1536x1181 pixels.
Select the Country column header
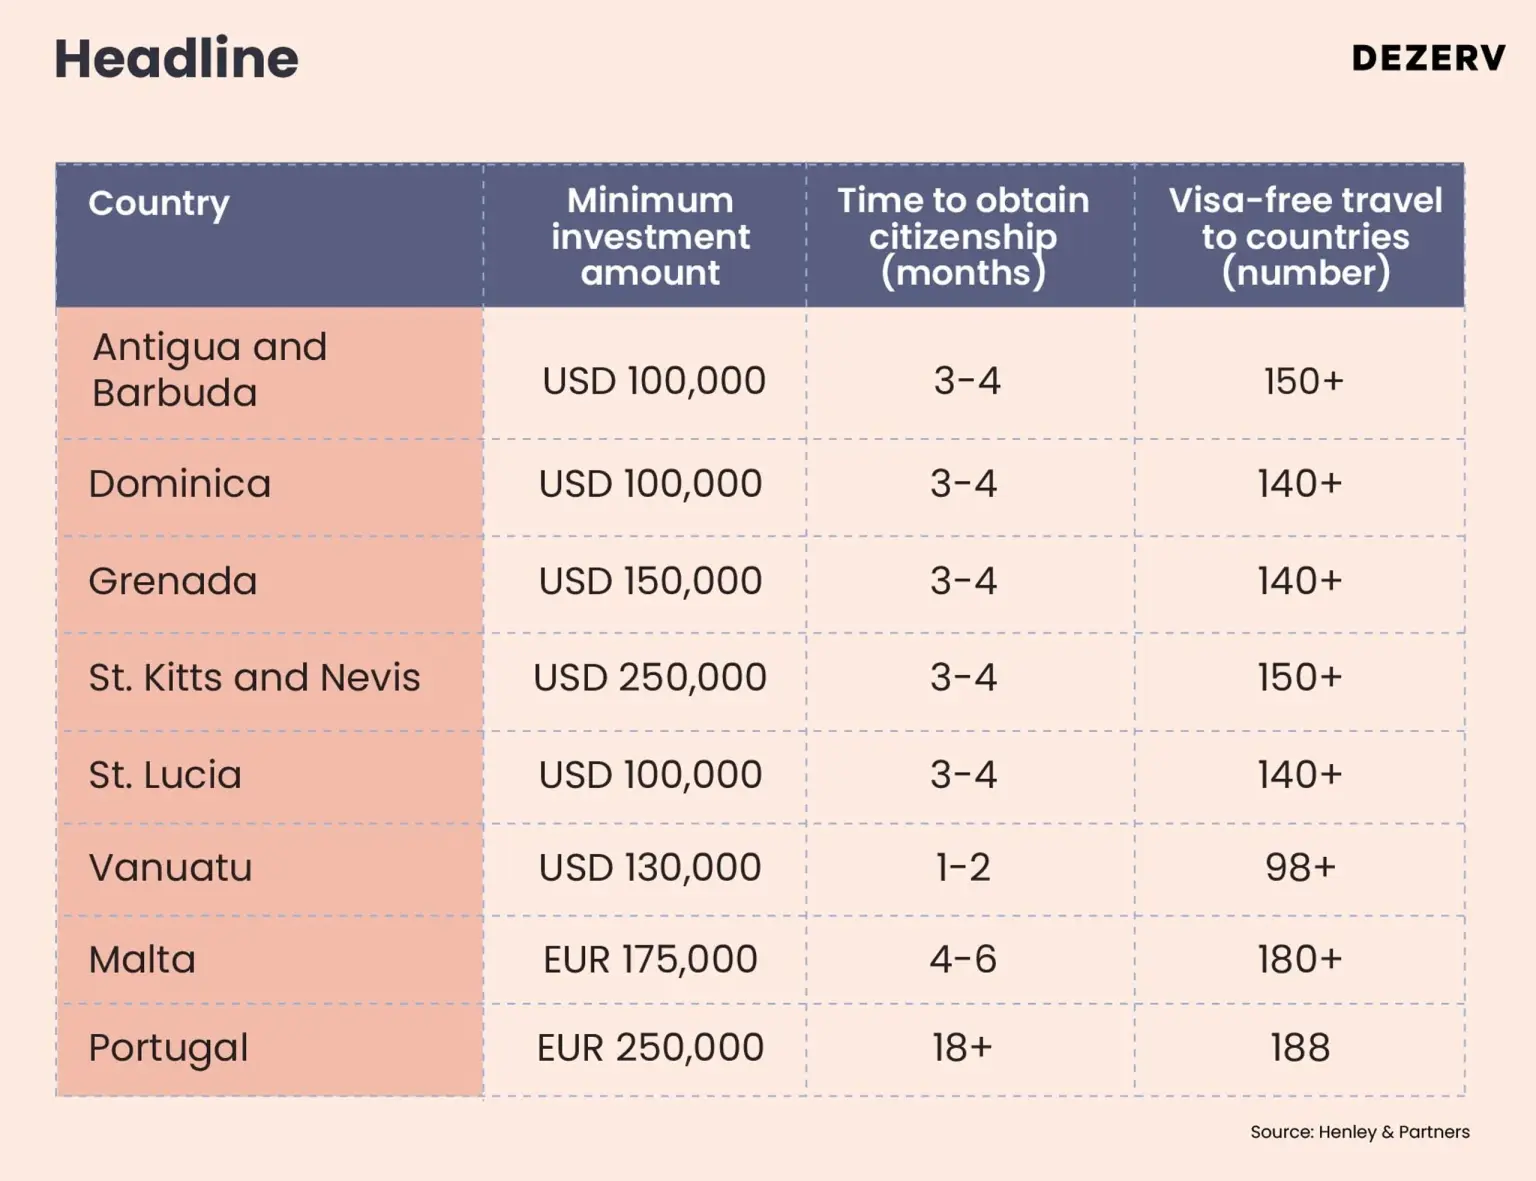159,203
